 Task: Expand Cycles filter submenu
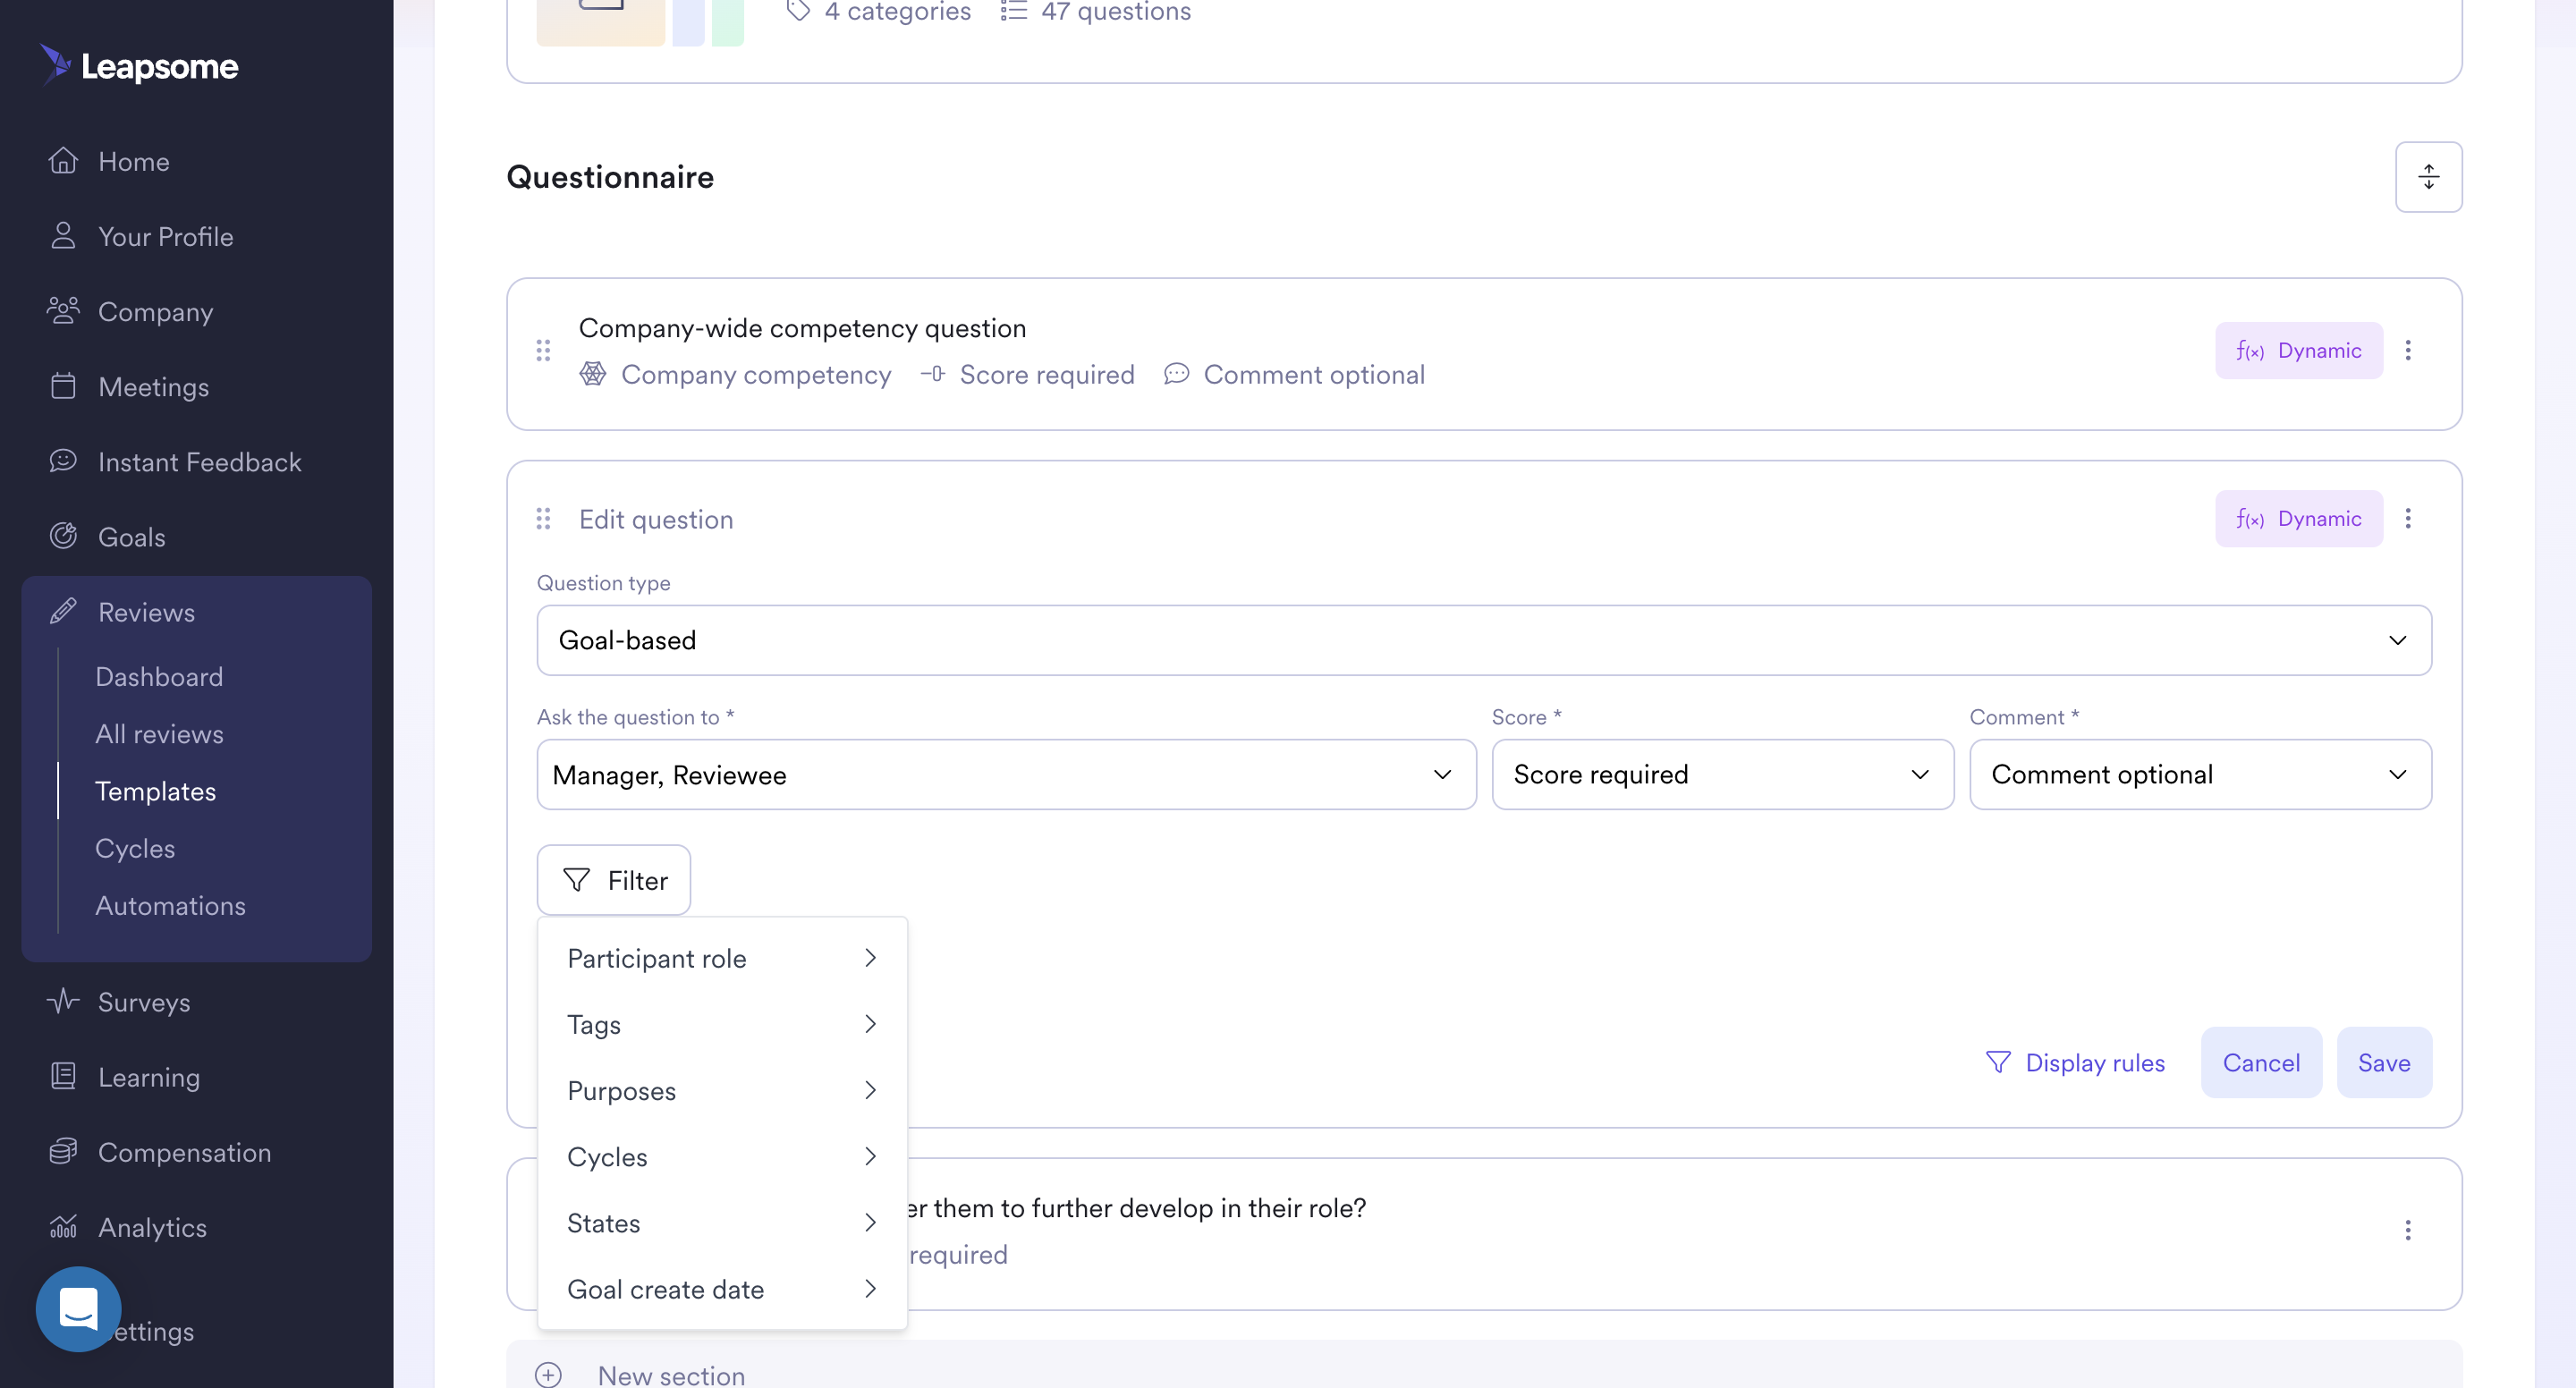(722, 1156)
